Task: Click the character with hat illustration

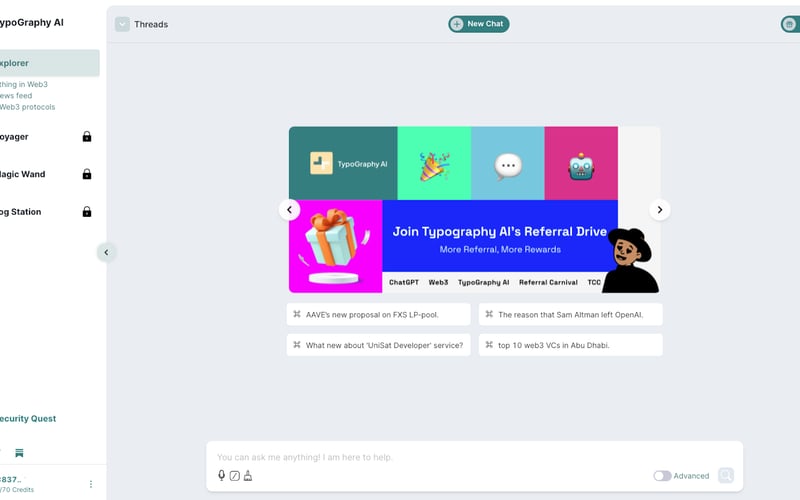Action: [x=631, y=260]
